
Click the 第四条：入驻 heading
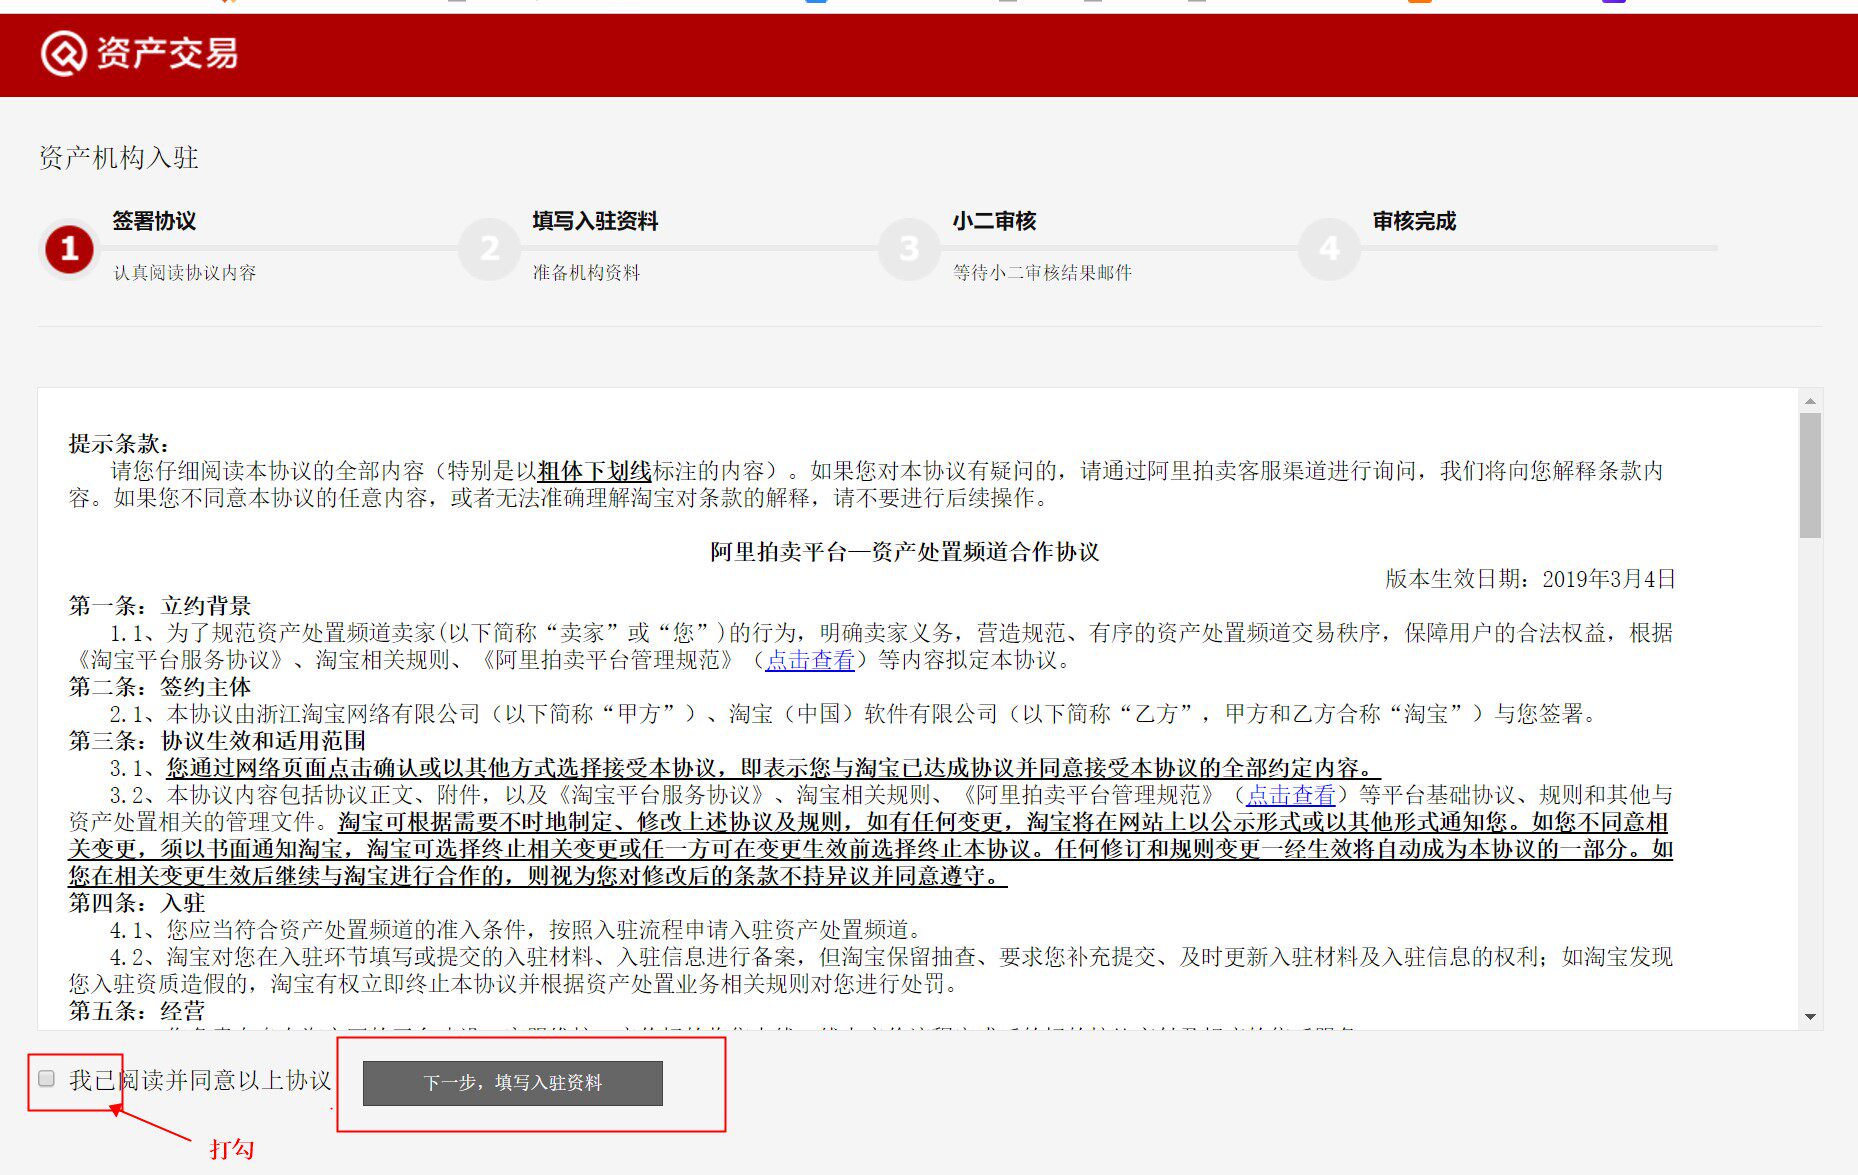[137, 903]
